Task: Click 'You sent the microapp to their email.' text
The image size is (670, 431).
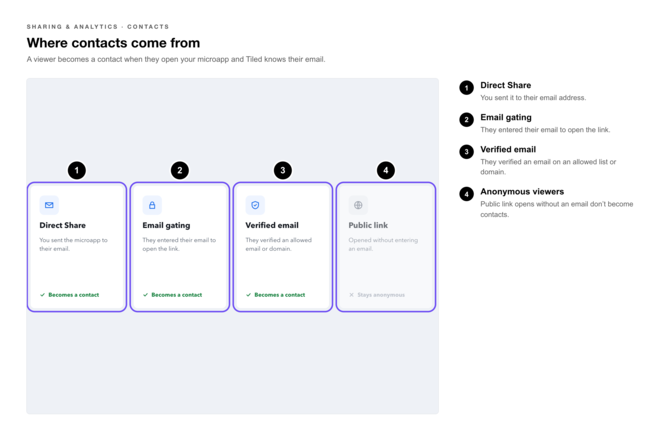Action: [x=73, y=244]
